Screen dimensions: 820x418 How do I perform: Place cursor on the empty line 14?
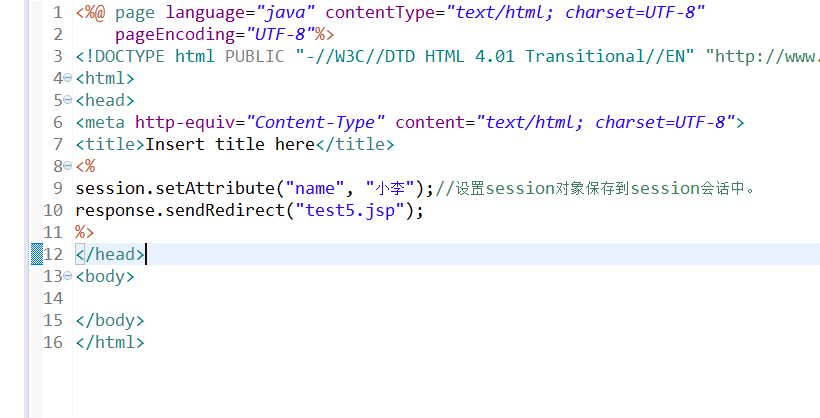[446, 298]
